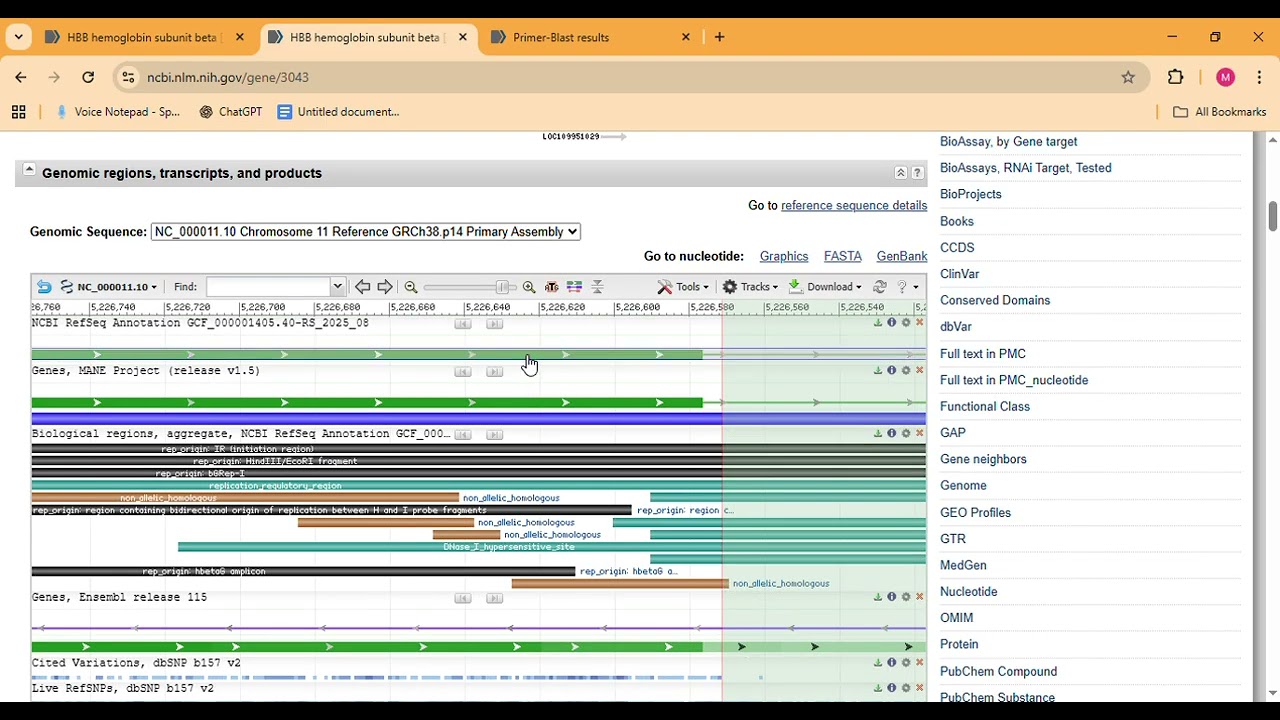The width and height of the screenshot is (1280, 720).
Task: Pan the sequence view right with the arrow
Action: [x=385, y=287]
